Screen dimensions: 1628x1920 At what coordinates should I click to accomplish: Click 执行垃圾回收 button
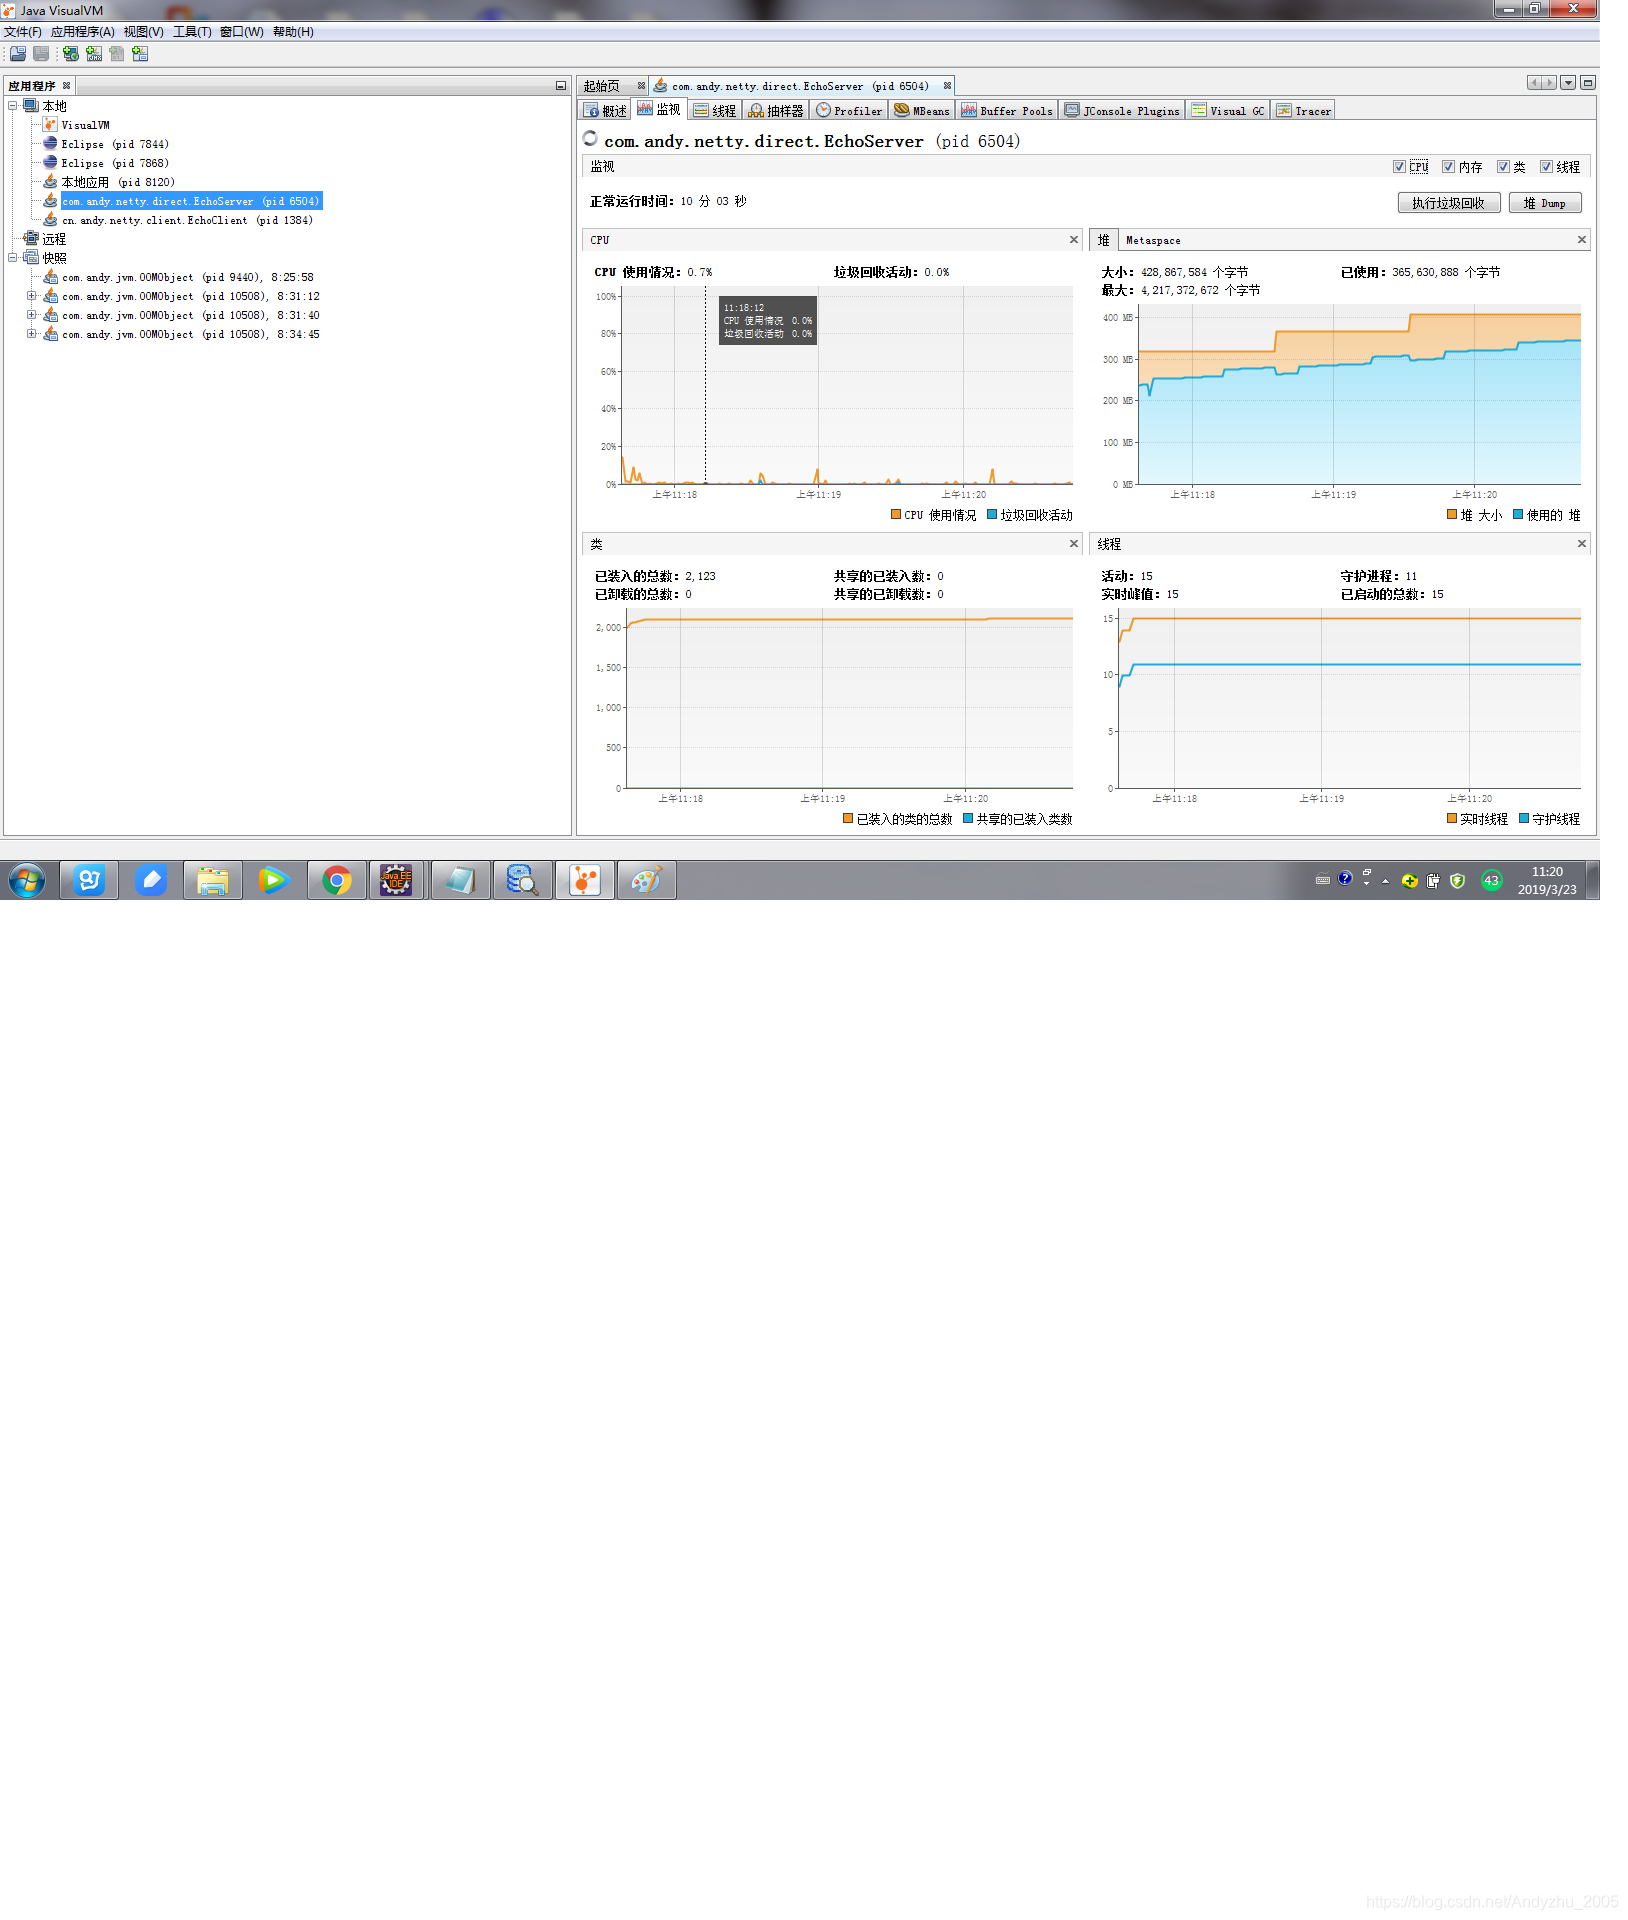pos(1448,203)
